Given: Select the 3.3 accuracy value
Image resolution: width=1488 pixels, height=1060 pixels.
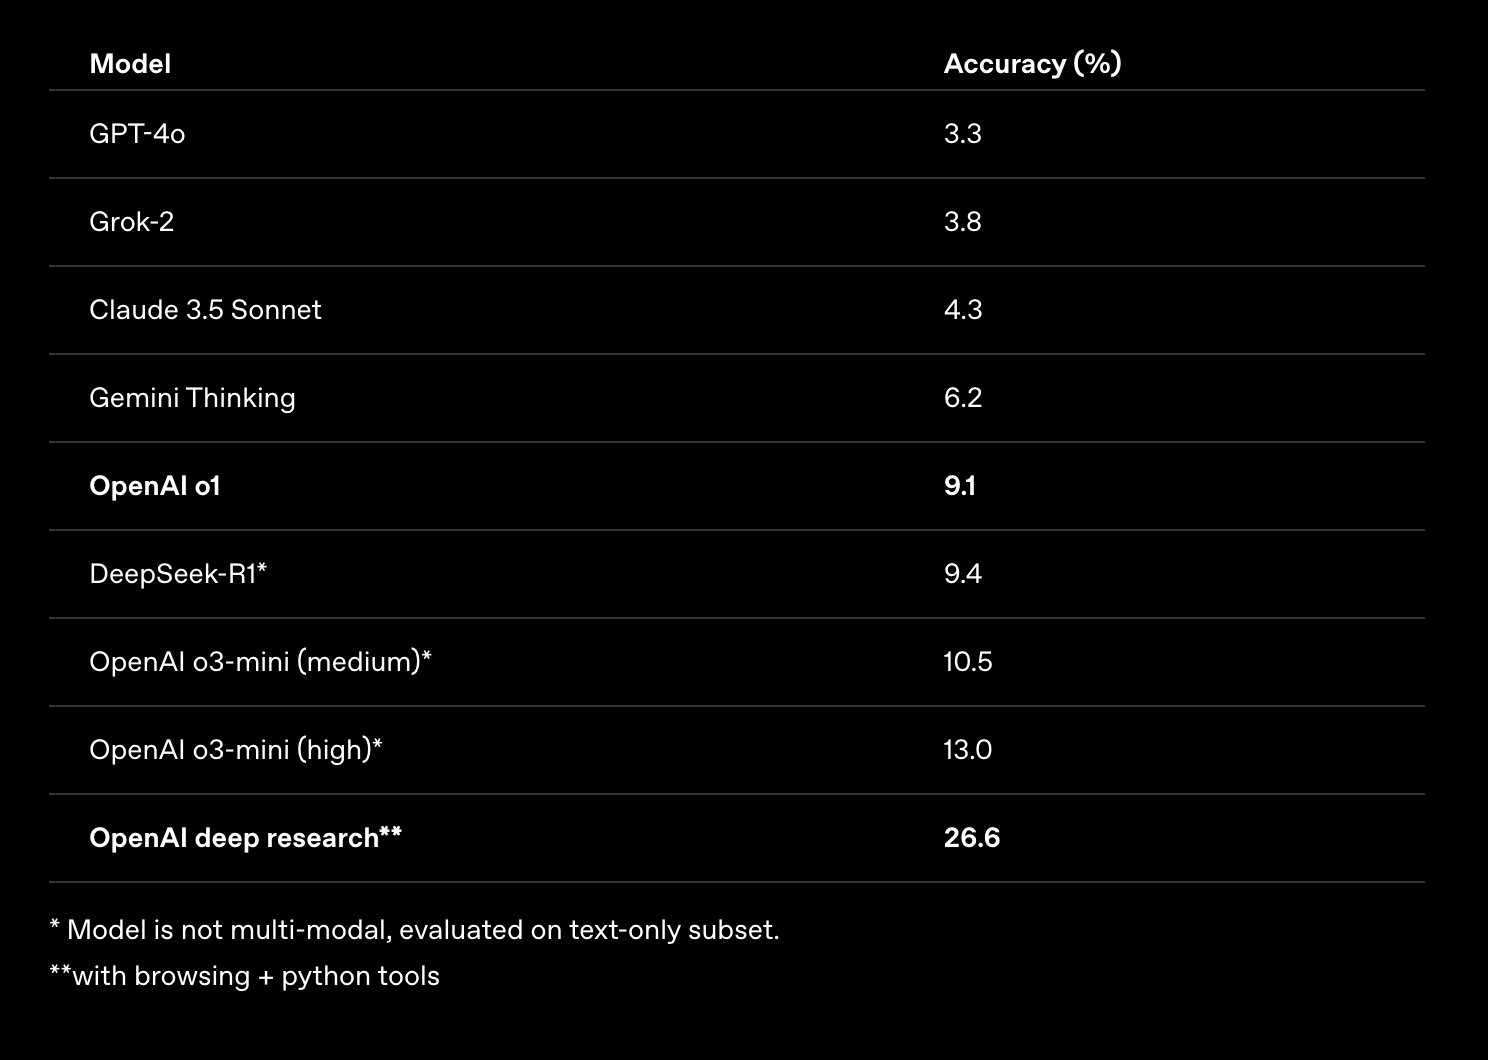Looking at the screenshot, I should (963, 134).
